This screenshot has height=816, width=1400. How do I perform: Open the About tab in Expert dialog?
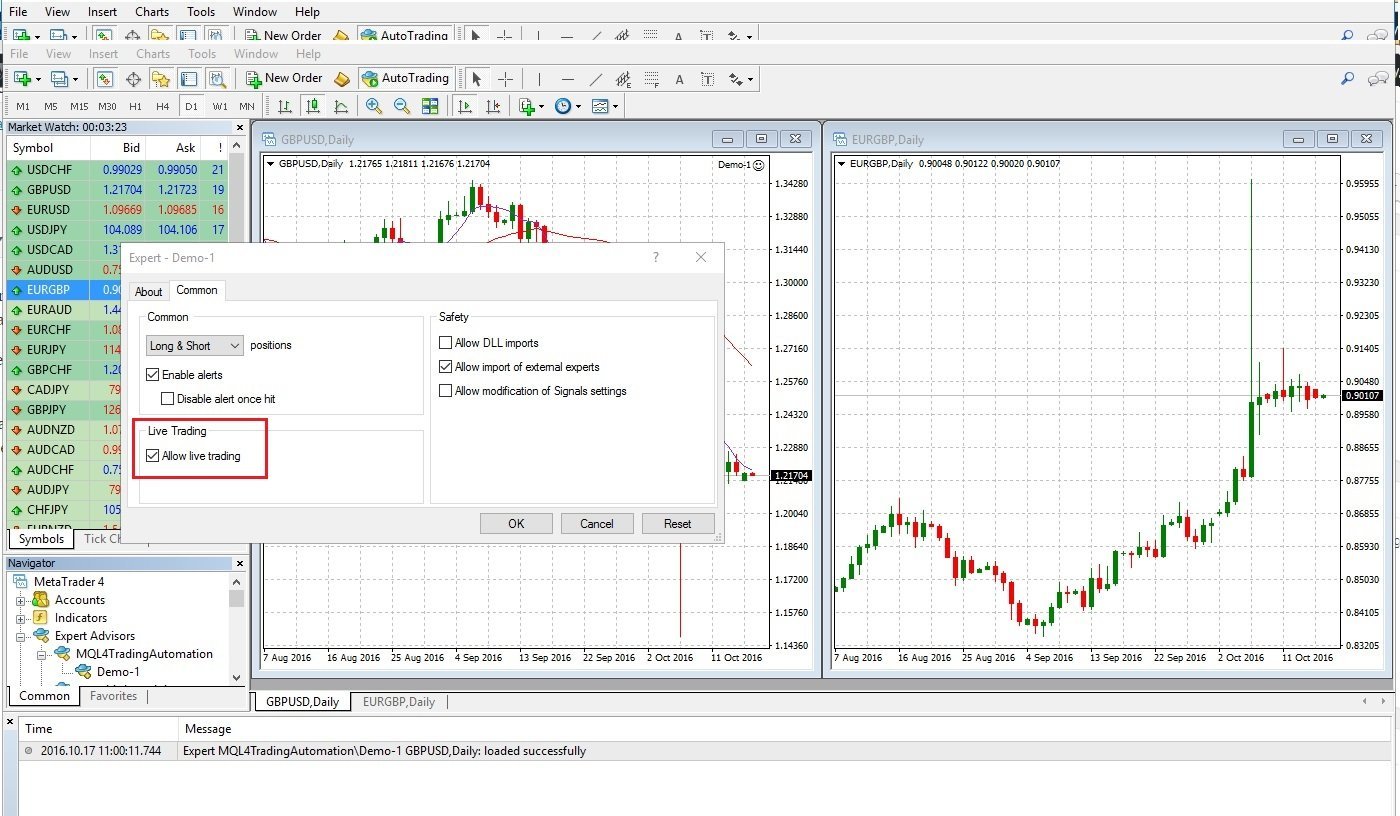[x=149, y=292]
